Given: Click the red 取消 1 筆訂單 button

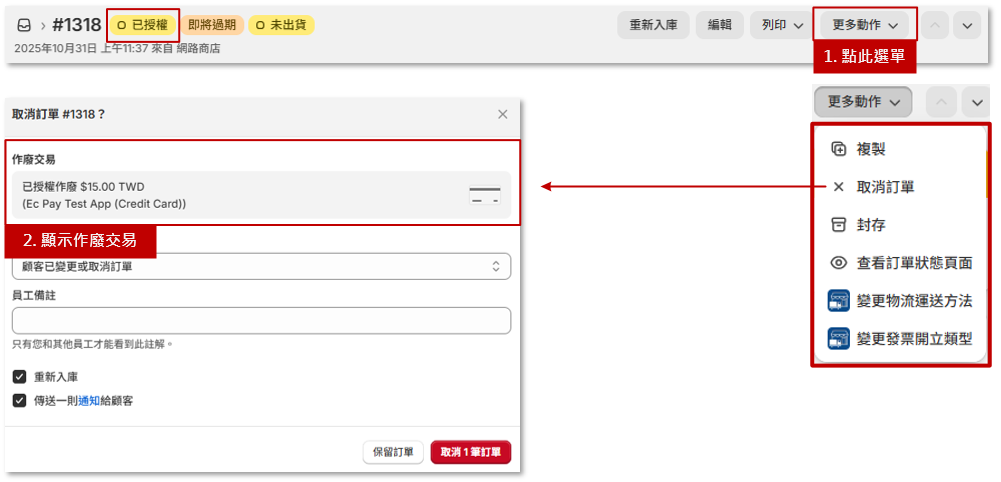Looking at the screenshot, I should [x=471, y=452].
